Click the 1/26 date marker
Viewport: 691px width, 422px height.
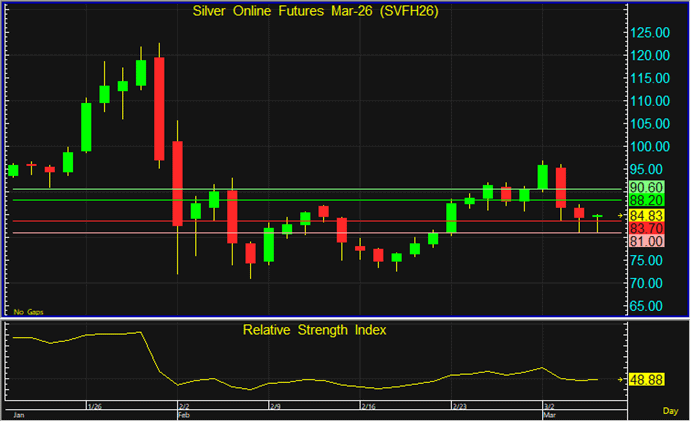pos(94,407)
